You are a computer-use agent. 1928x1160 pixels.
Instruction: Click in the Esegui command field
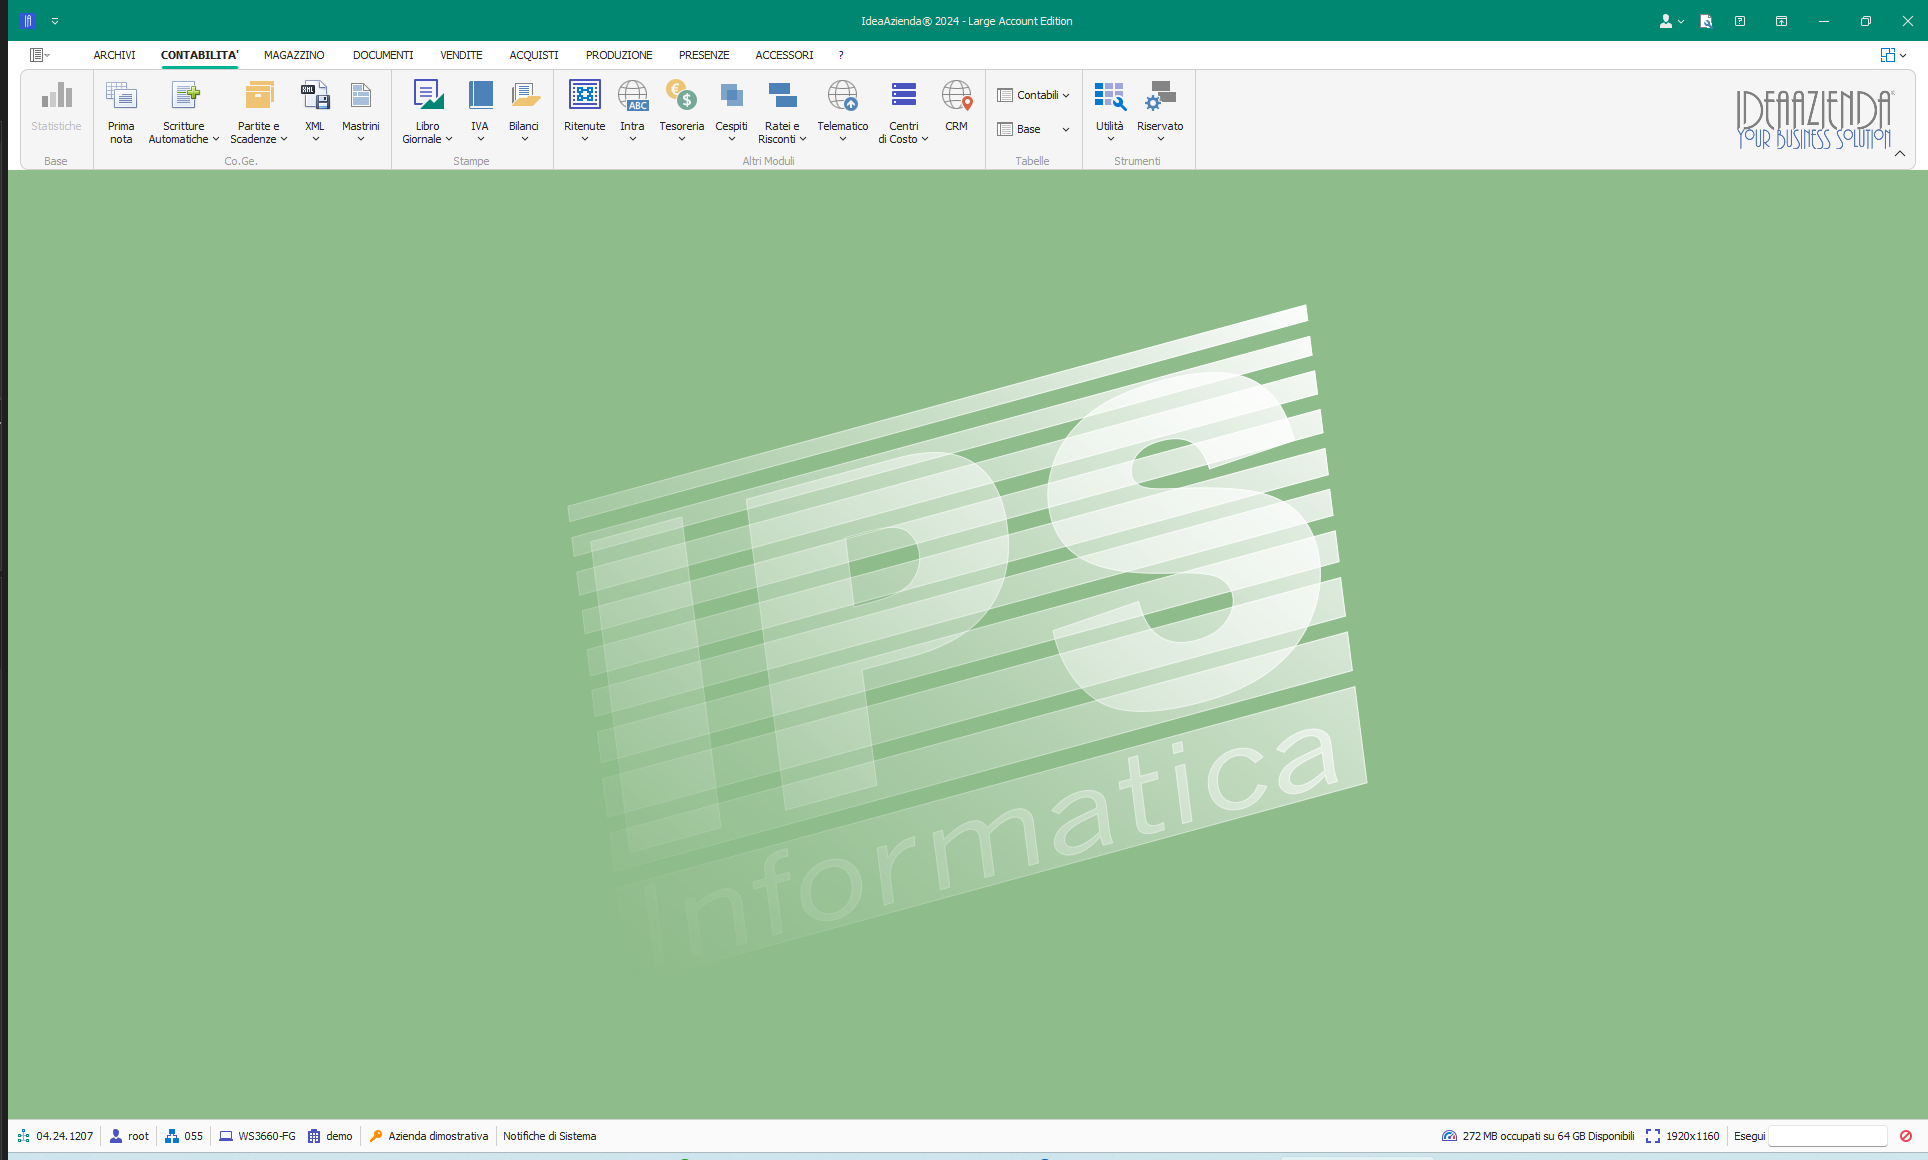[1828, 1136]
